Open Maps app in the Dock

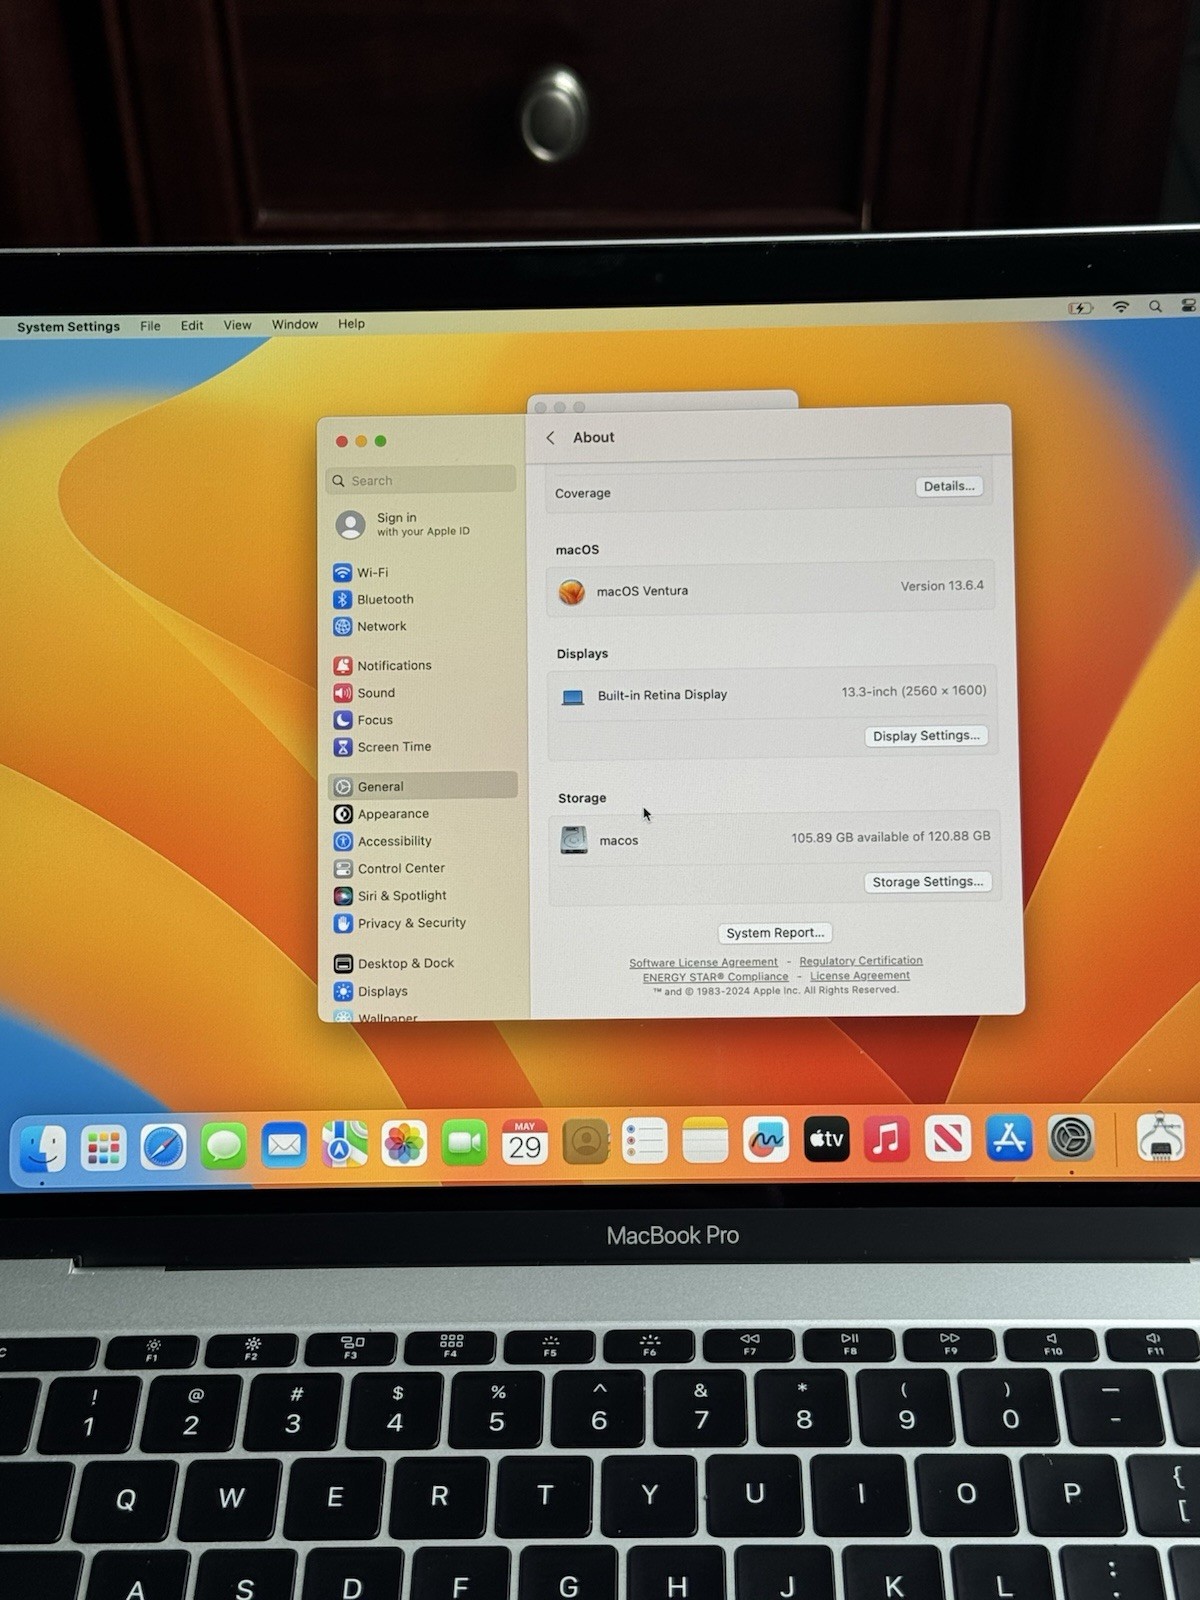[344, 1144]
